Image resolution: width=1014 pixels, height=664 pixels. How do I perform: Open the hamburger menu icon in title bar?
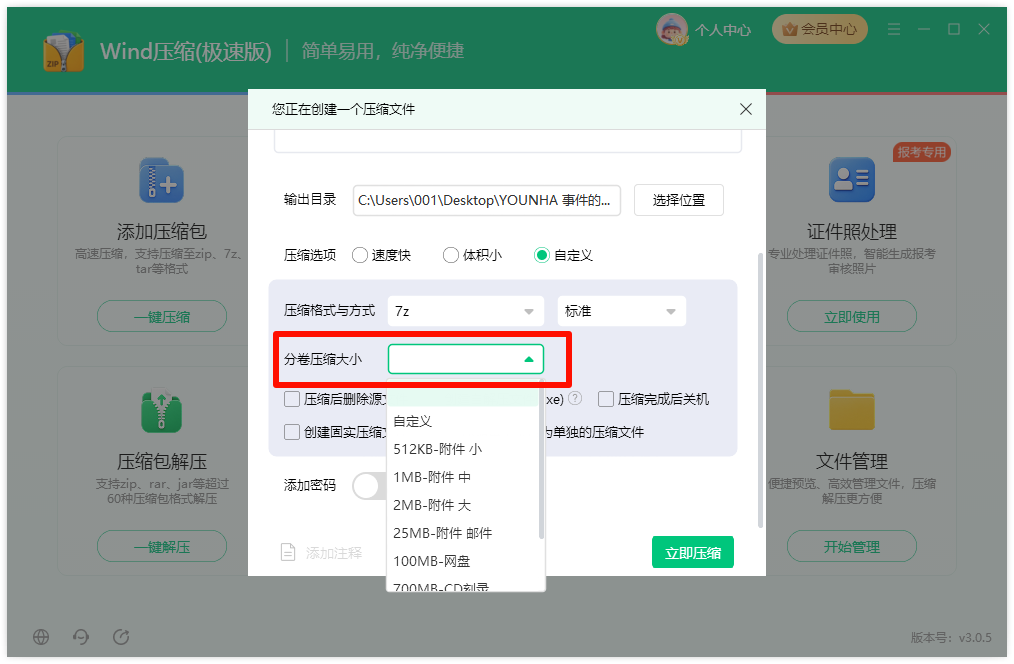click(x=894, y=29)
